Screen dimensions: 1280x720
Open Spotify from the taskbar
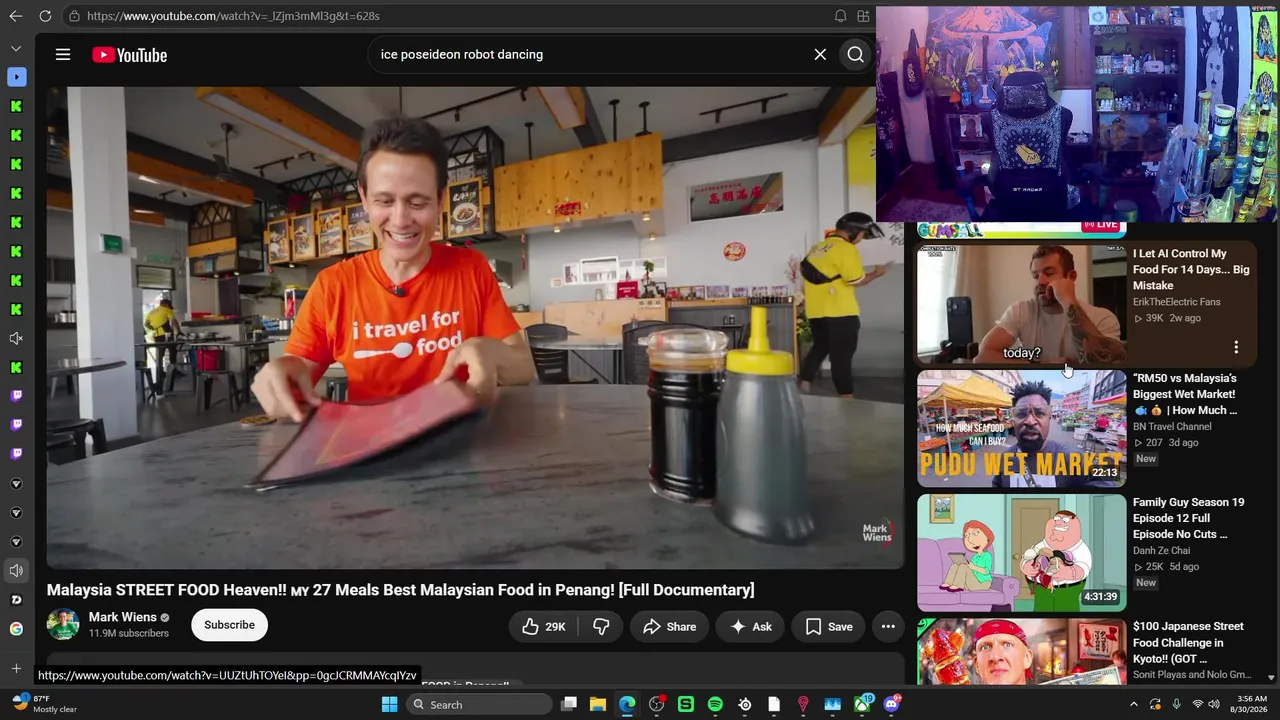coord(715,705)
